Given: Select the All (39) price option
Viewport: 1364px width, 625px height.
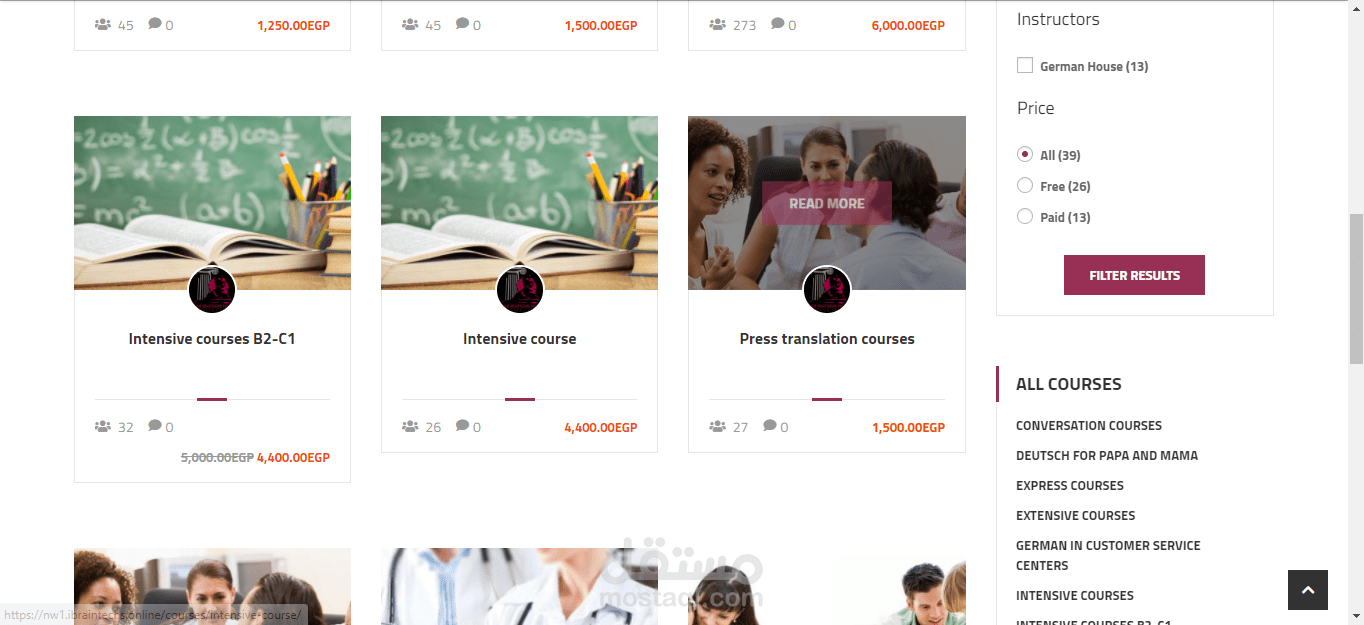Looking at the screenshot, I should click(x=1025, y=155).
